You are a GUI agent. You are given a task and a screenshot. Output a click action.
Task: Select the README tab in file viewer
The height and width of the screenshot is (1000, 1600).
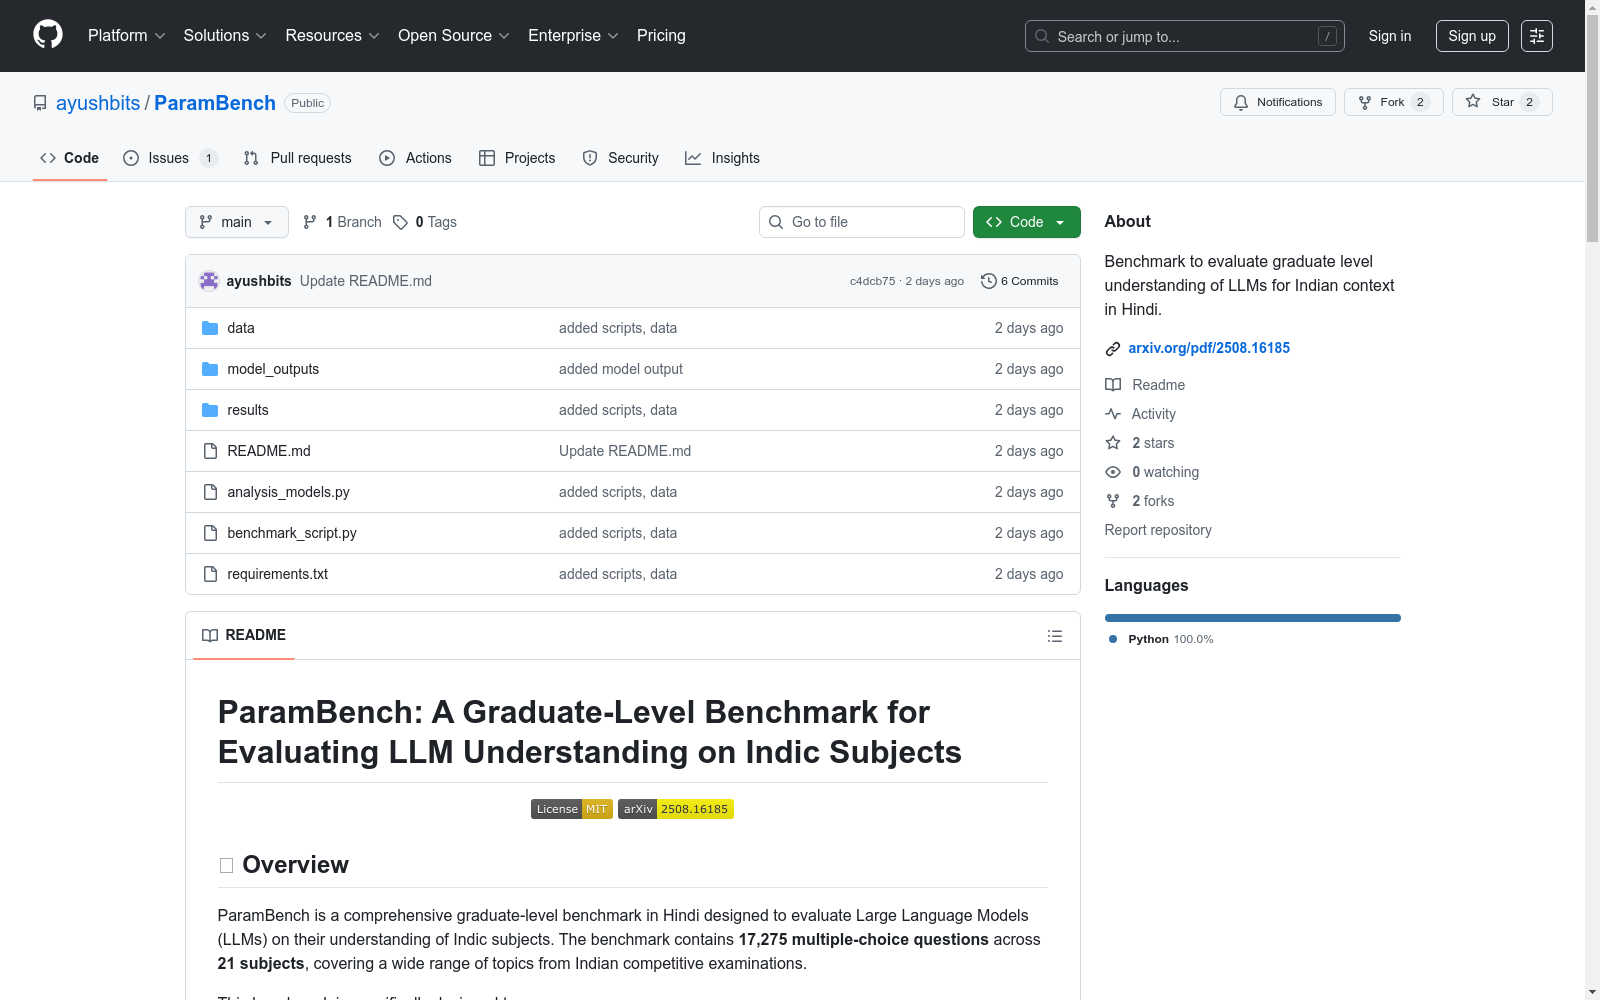tap(244, 635)
